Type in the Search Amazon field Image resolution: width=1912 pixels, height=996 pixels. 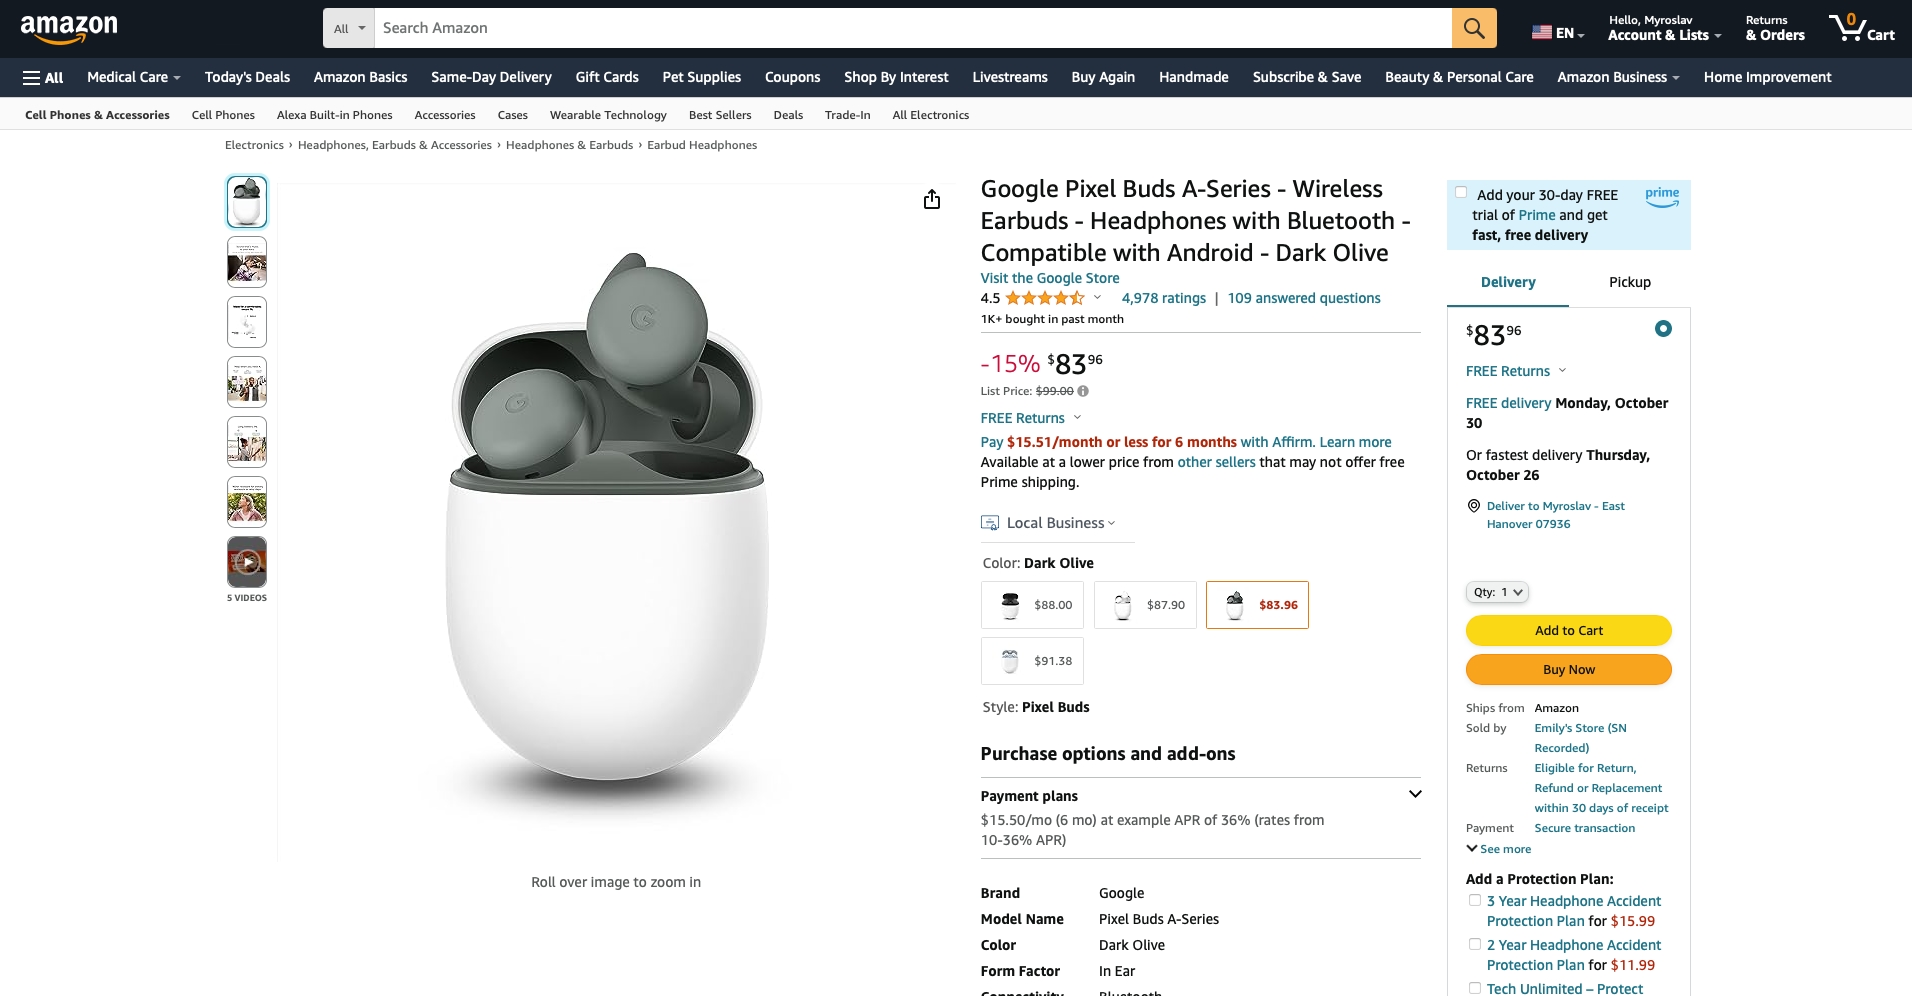tap(912, 28)
